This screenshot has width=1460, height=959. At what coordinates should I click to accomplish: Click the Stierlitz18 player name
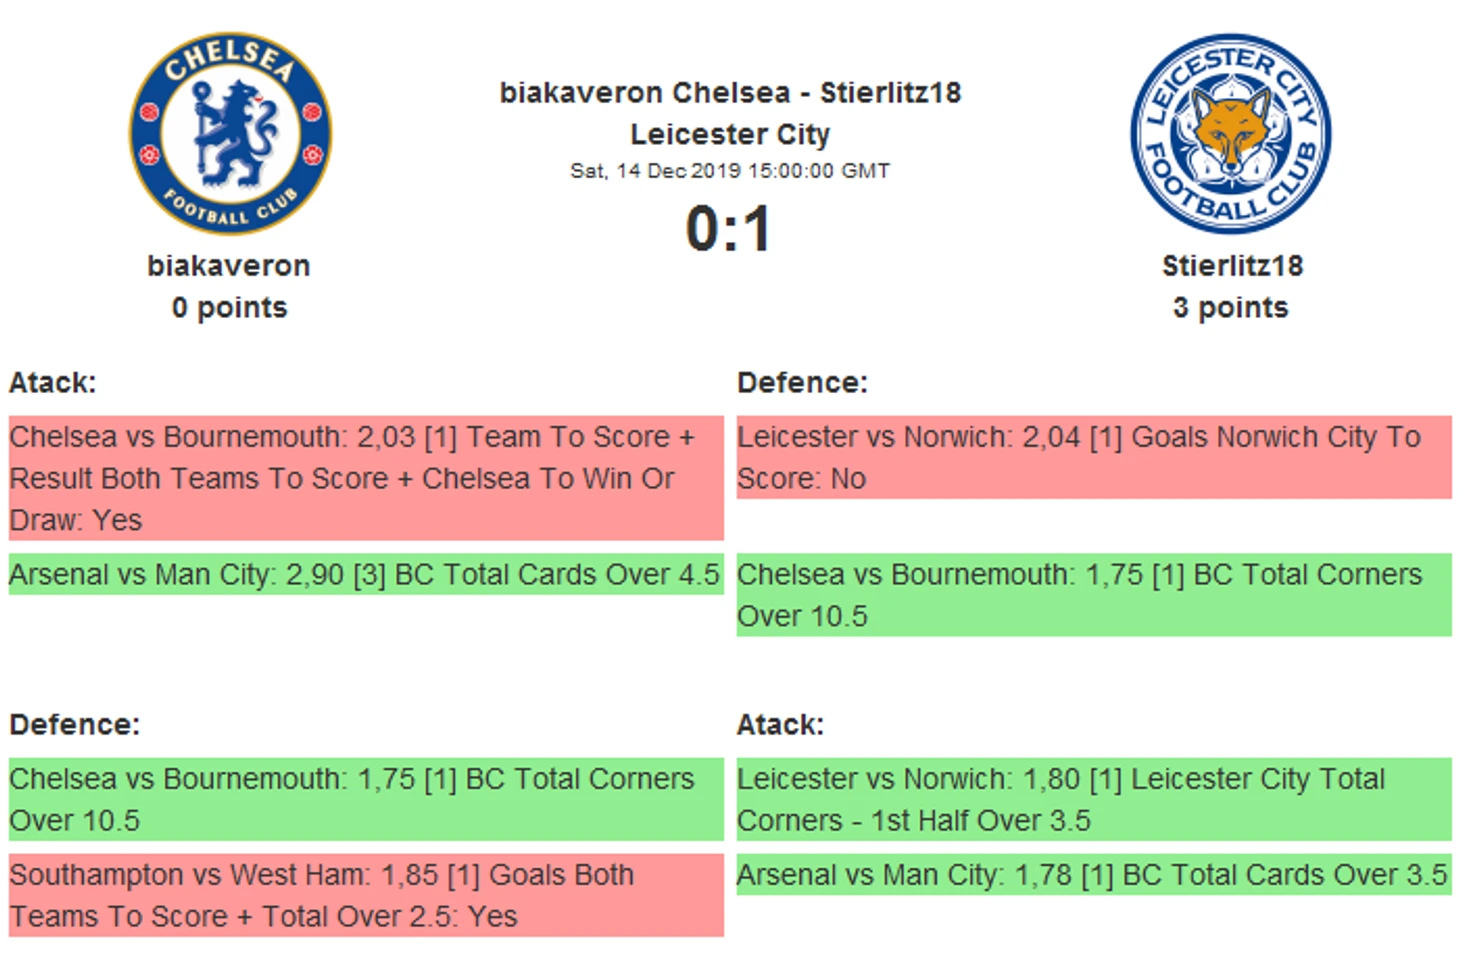point(1232,266)
